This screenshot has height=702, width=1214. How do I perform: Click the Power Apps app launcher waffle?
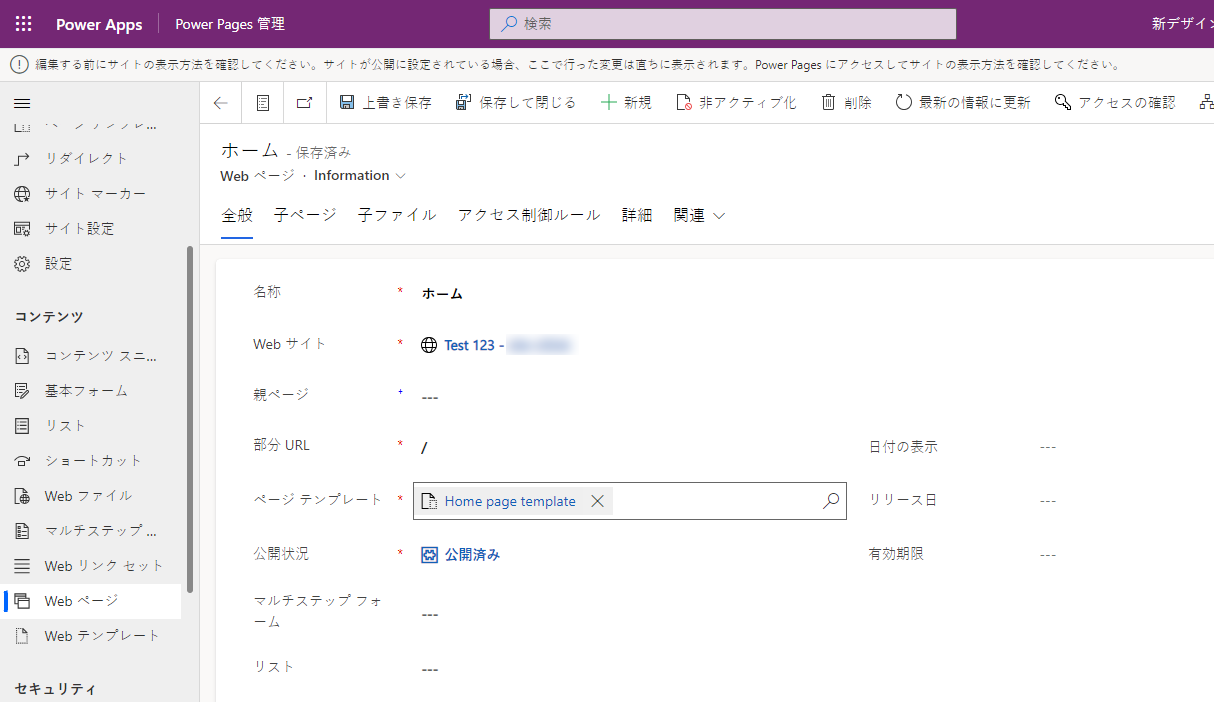tap(22, 23)
